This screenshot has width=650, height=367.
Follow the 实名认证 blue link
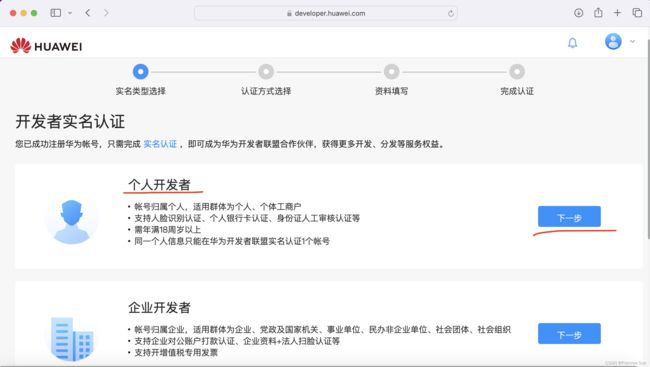(x=160, y=144)
